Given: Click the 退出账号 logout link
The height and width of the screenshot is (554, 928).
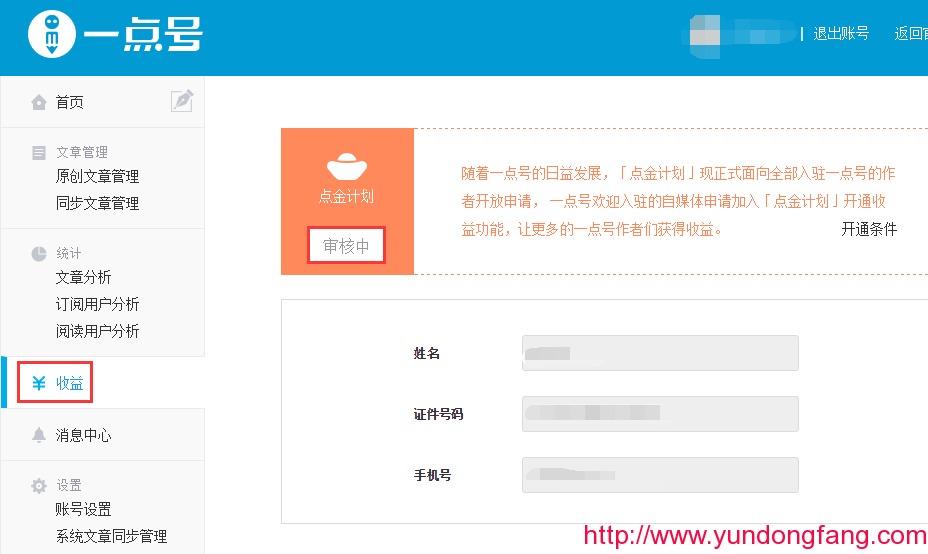Looking at the screenshot, I should (x=840, y=33).
